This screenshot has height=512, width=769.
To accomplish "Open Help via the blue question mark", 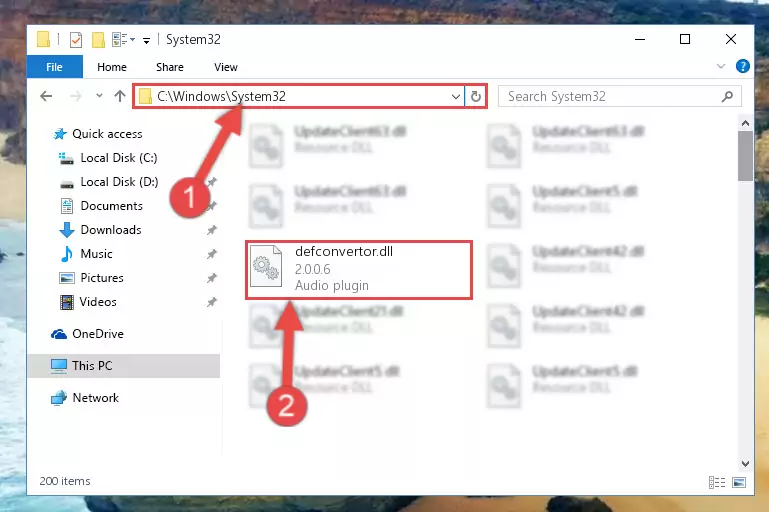I will click(743, 66).
